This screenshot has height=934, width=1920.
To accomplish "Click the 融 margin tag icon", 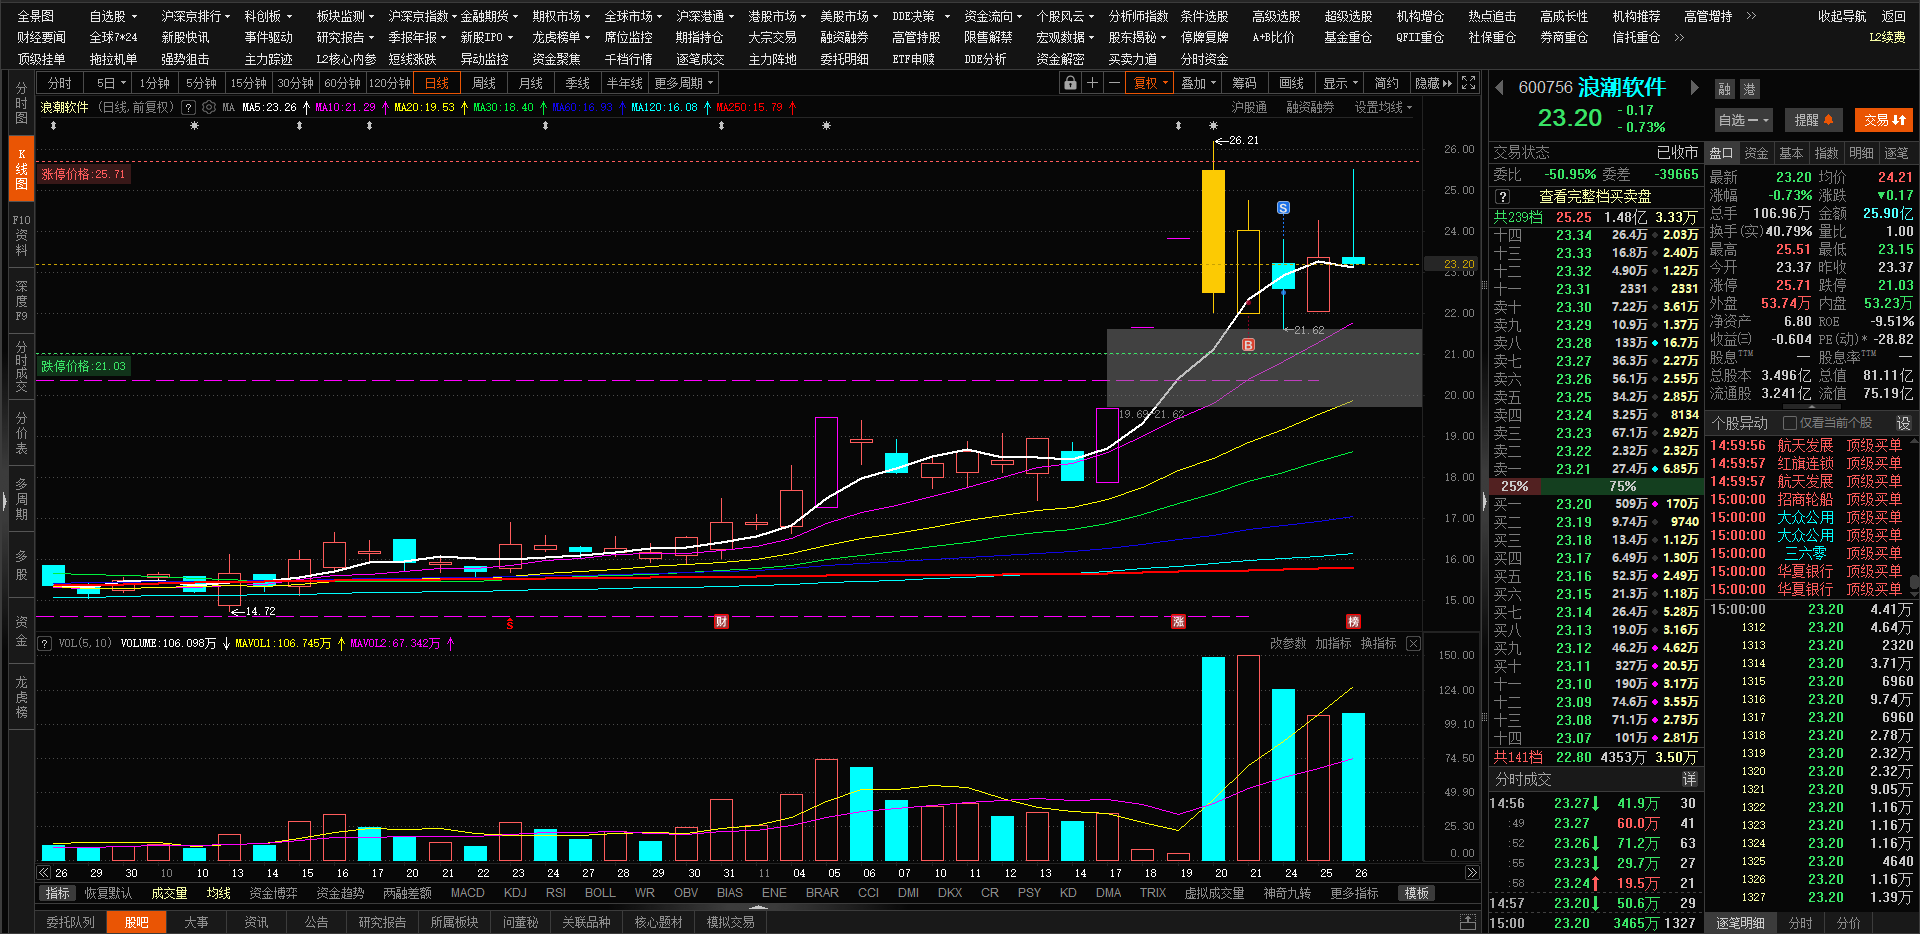I will pyautogui.click(x=1725, y=89).
